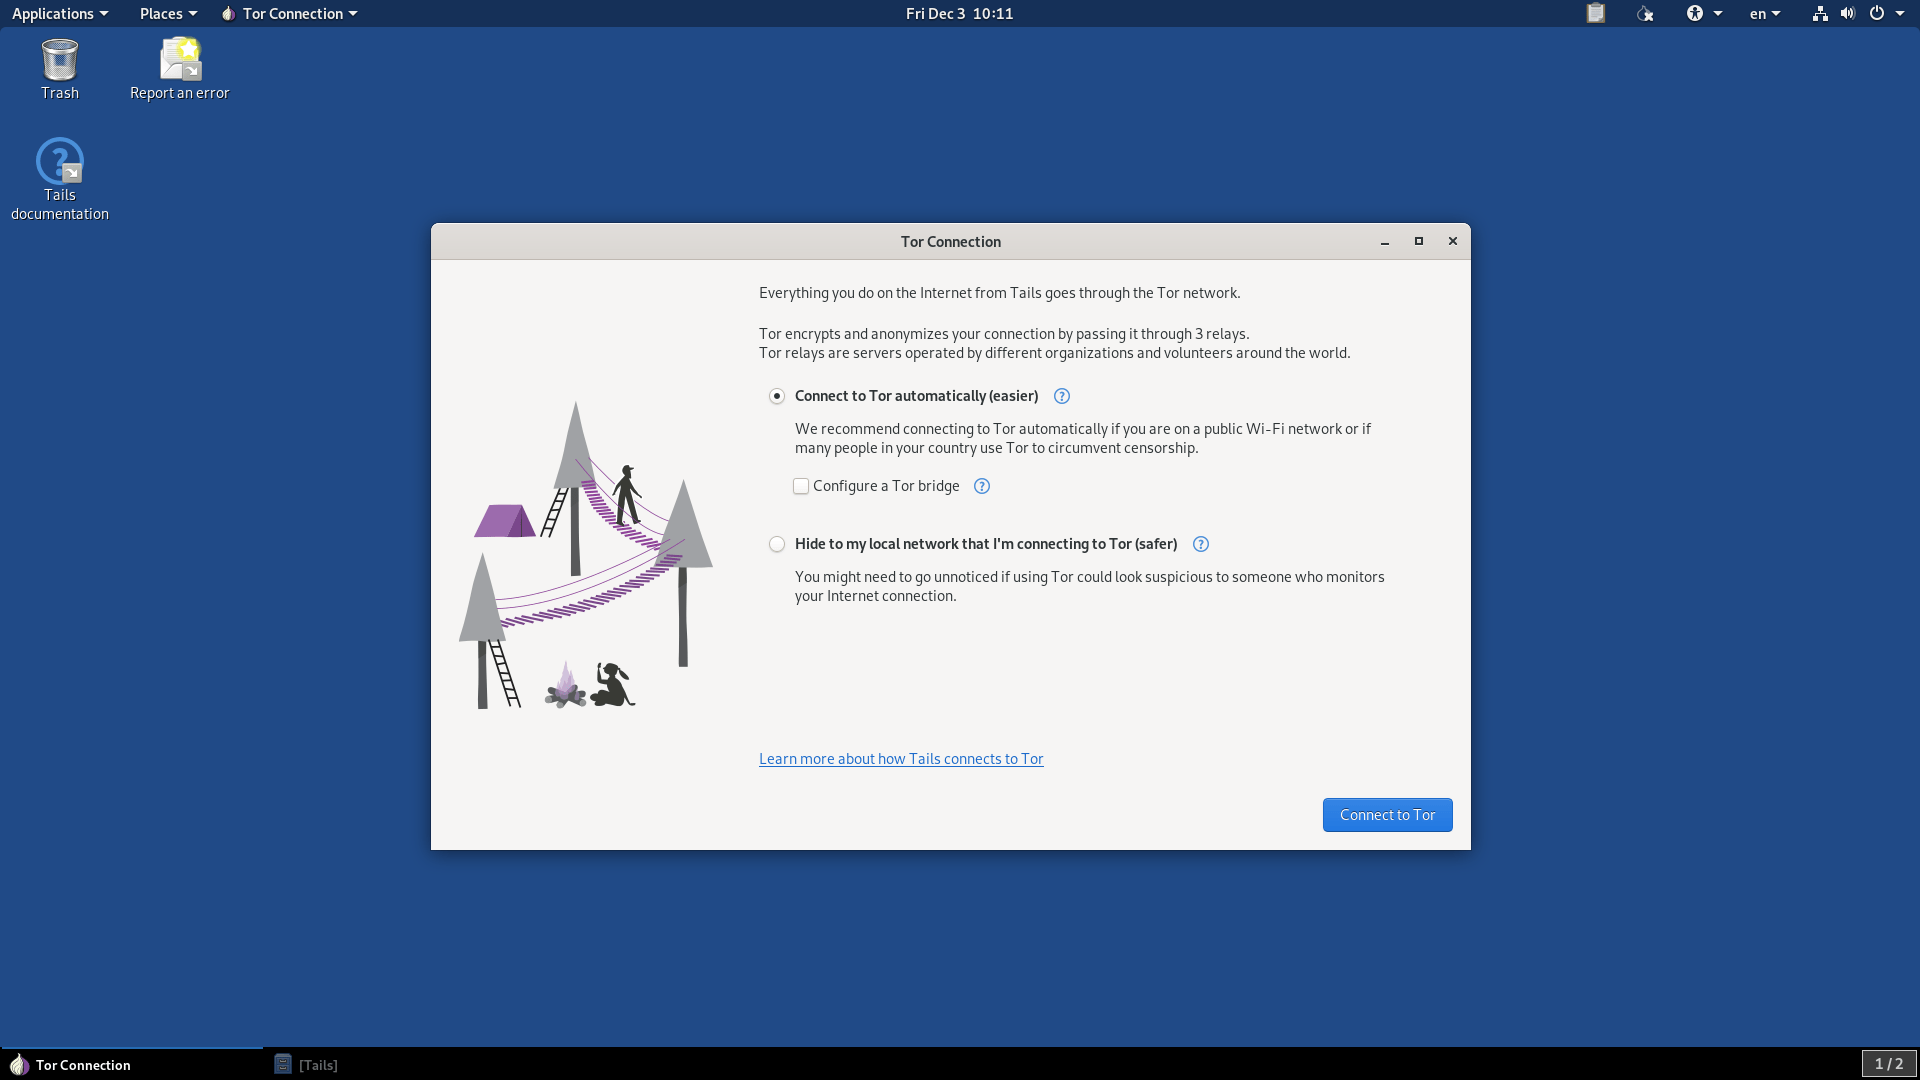Open the Places menu
This screenshot has height=1080, width=1920.
click(168, 13)
